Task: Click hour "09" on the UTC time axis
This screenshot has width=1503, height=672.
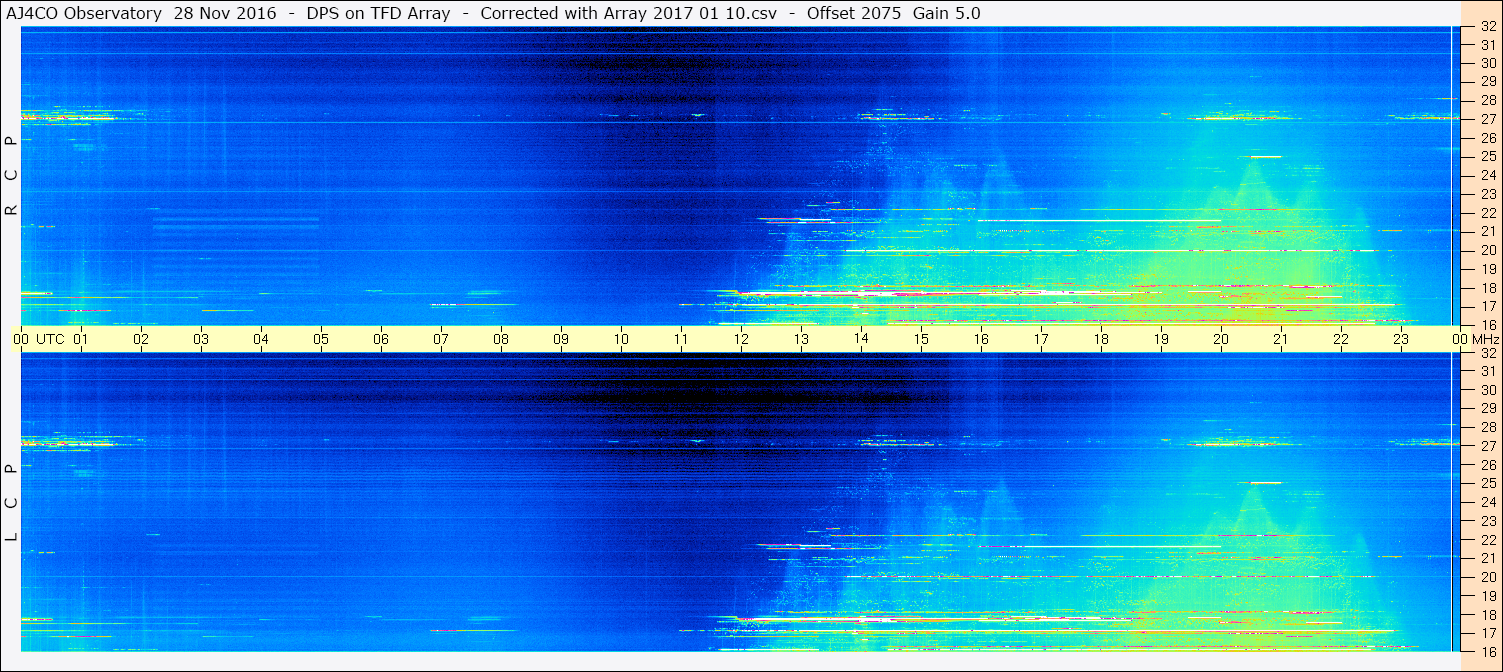Action: (x=561, y=339)
